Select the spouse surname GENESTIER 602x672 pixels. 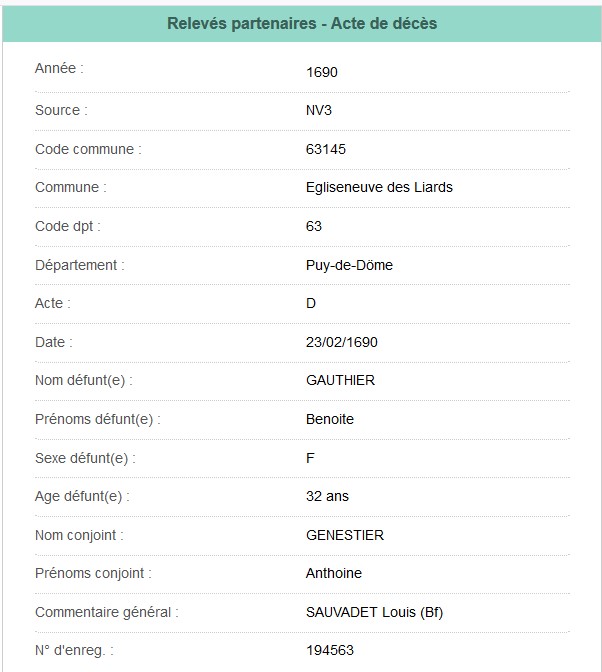[345, 535]
